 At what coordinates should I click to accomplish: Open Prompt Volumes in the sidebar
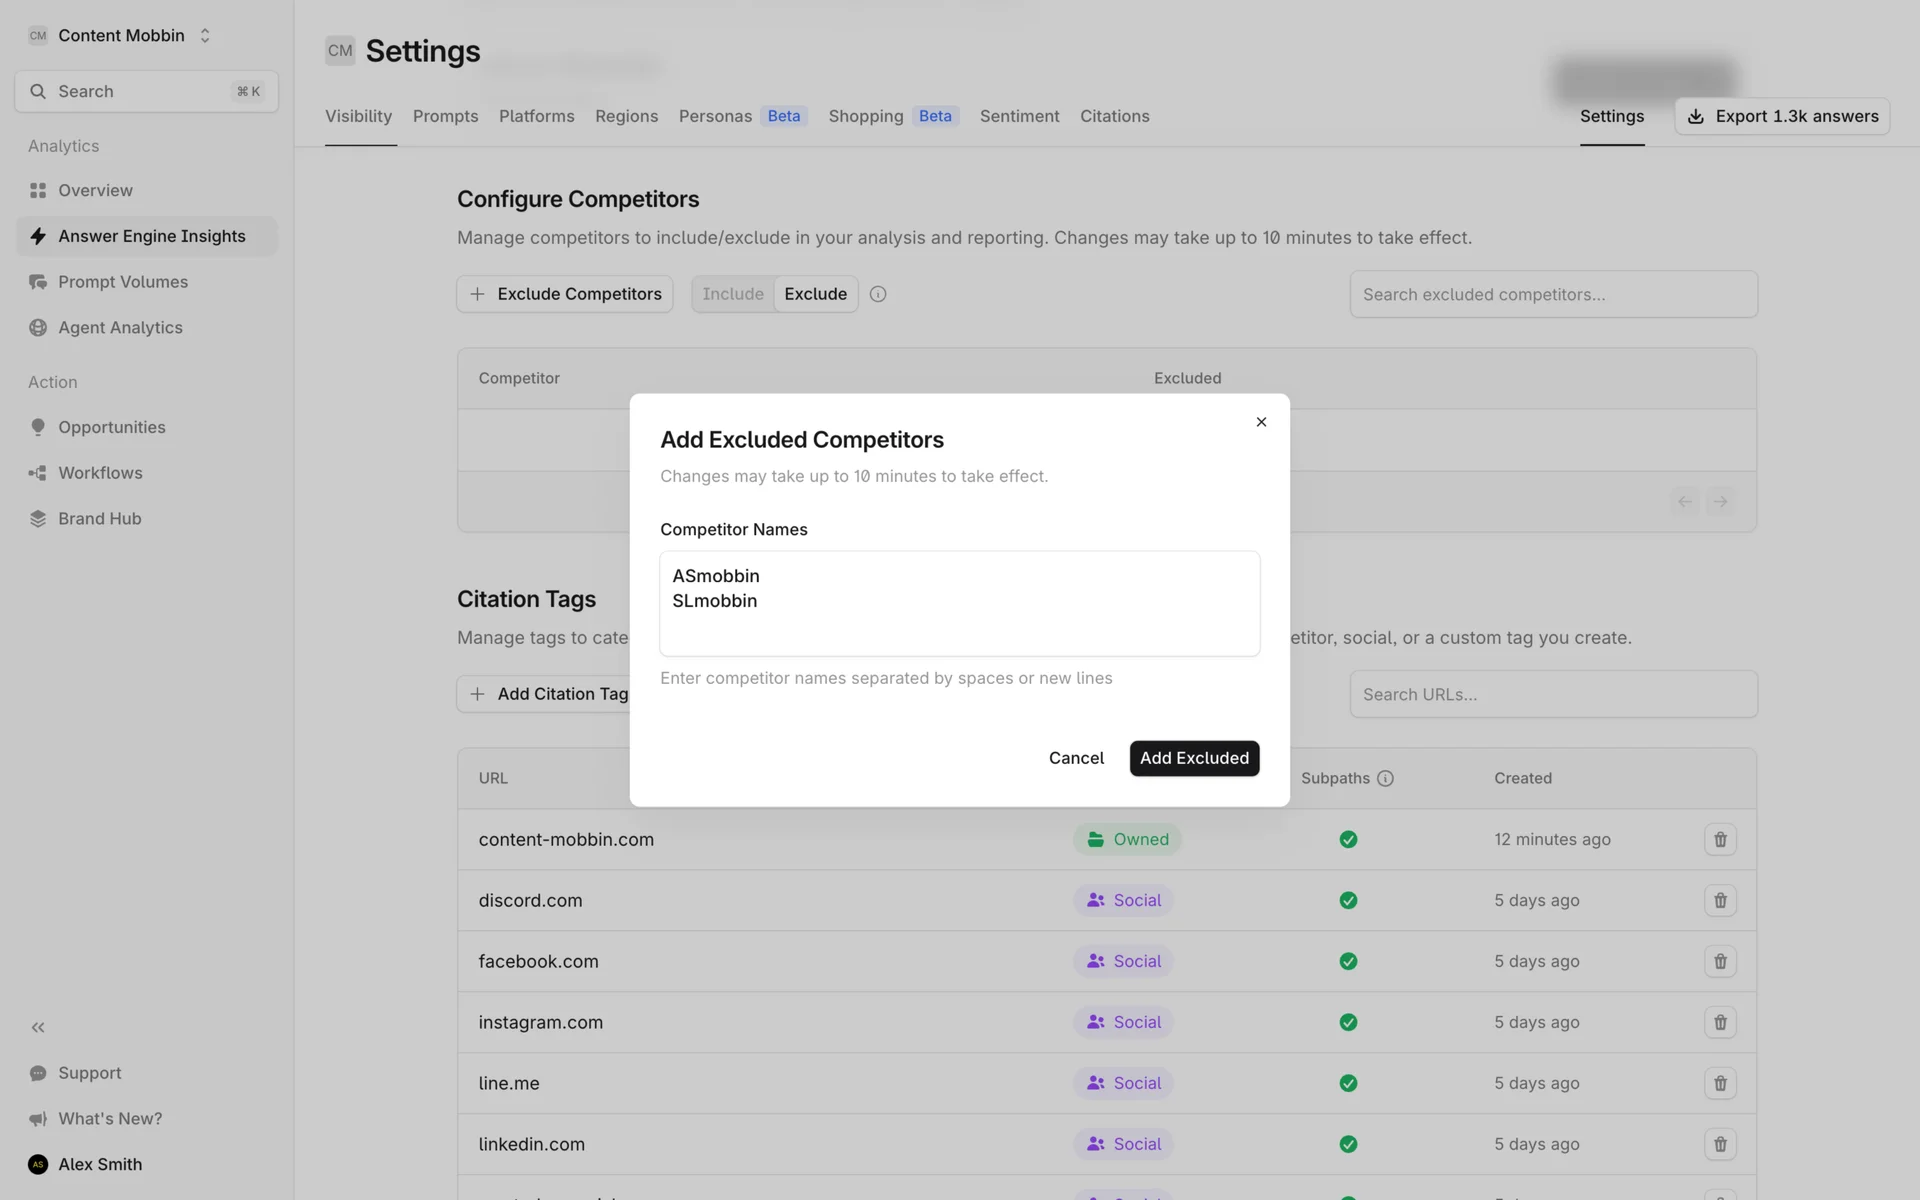click(122, 282)
